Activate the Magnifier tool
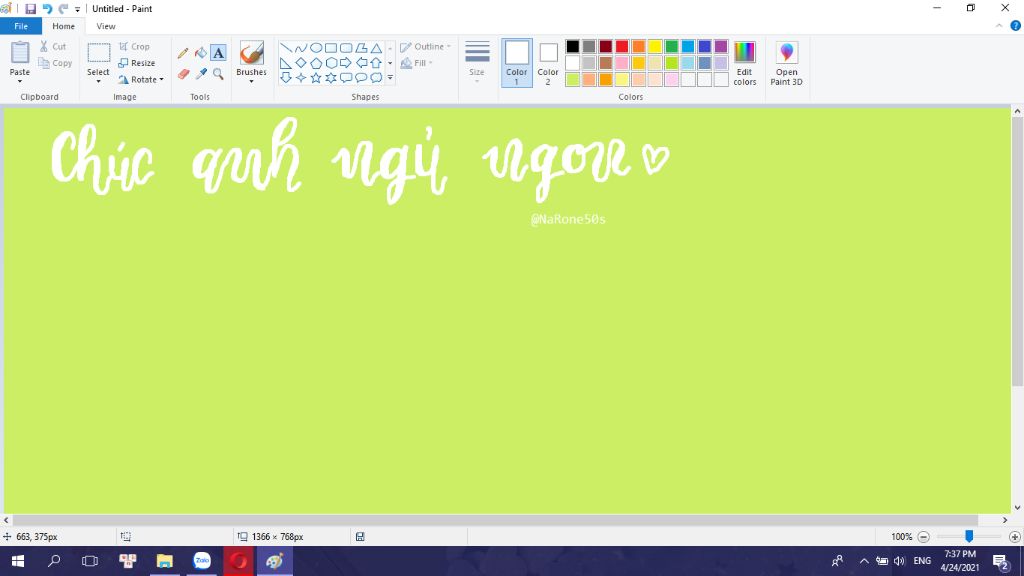 [x=218, y=74]
